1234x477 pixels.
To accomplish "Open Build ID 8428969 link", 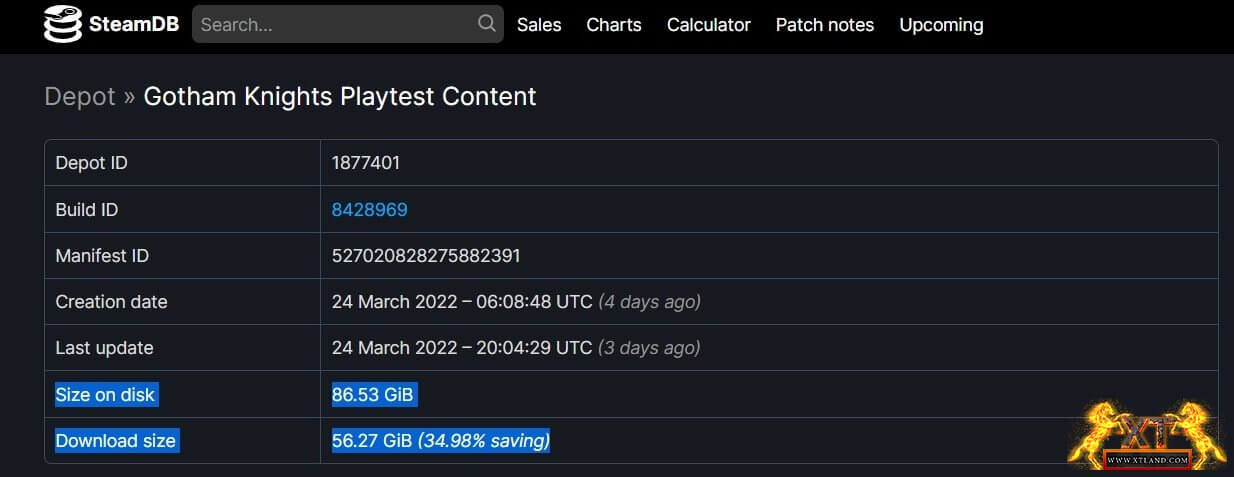I will click(x=369, y=210).
